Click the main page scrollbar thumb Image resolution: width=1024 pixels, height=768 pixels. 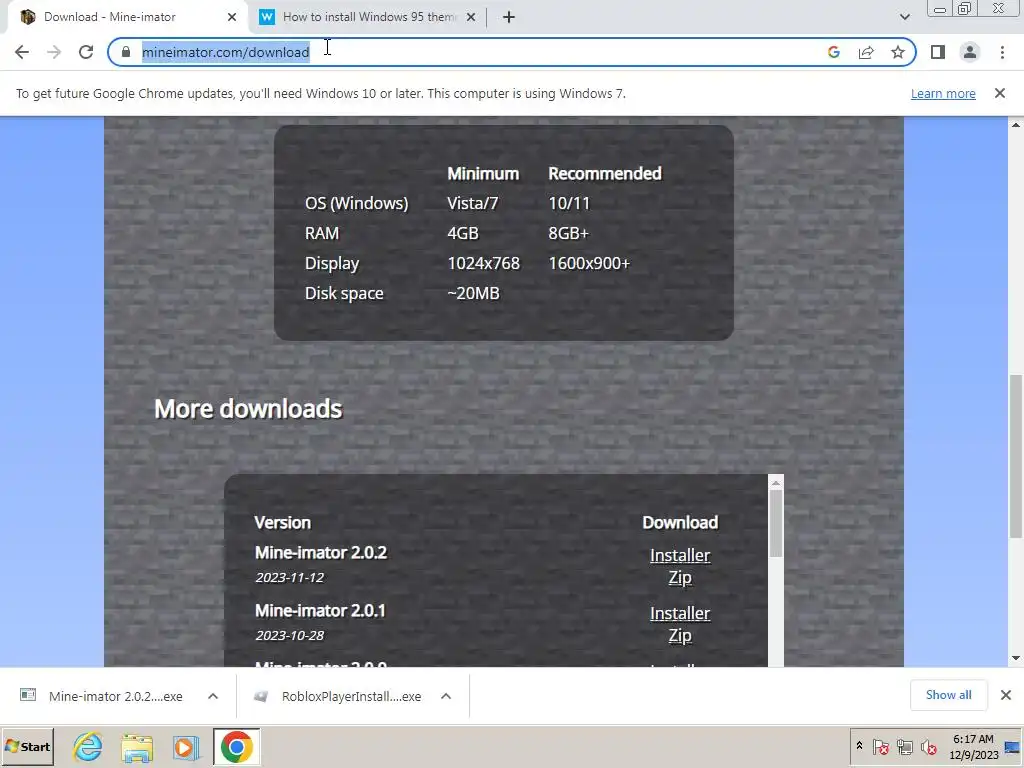click(1016, 456)
